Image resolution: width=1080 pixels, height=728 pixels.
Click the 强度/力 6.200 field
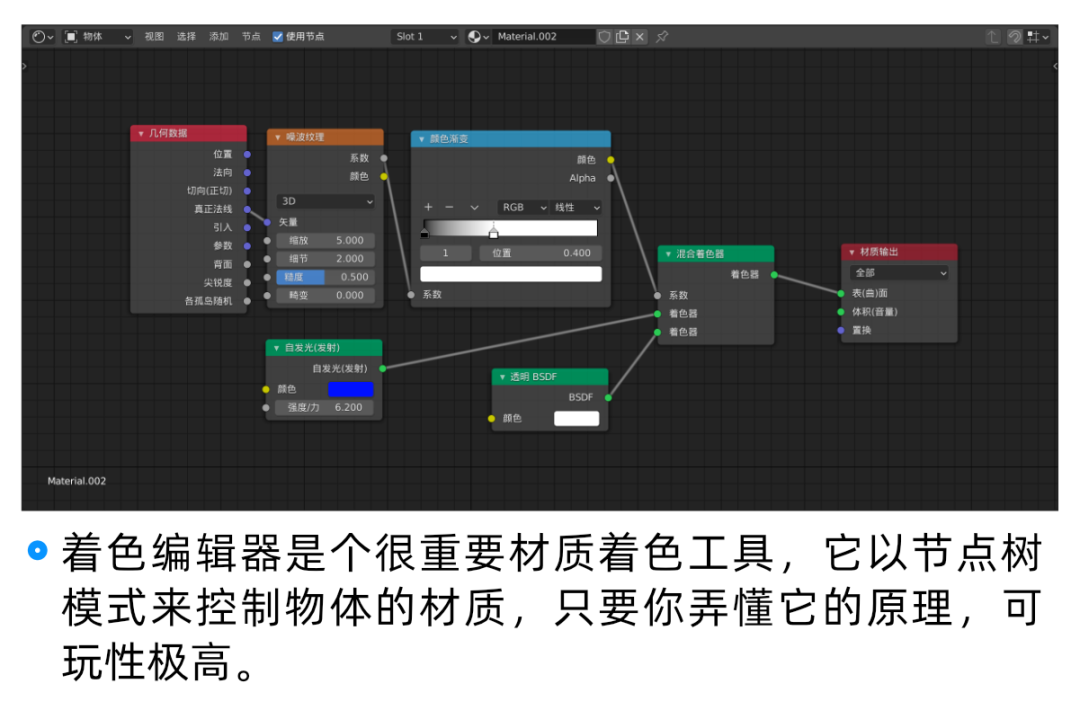point(324,407)
